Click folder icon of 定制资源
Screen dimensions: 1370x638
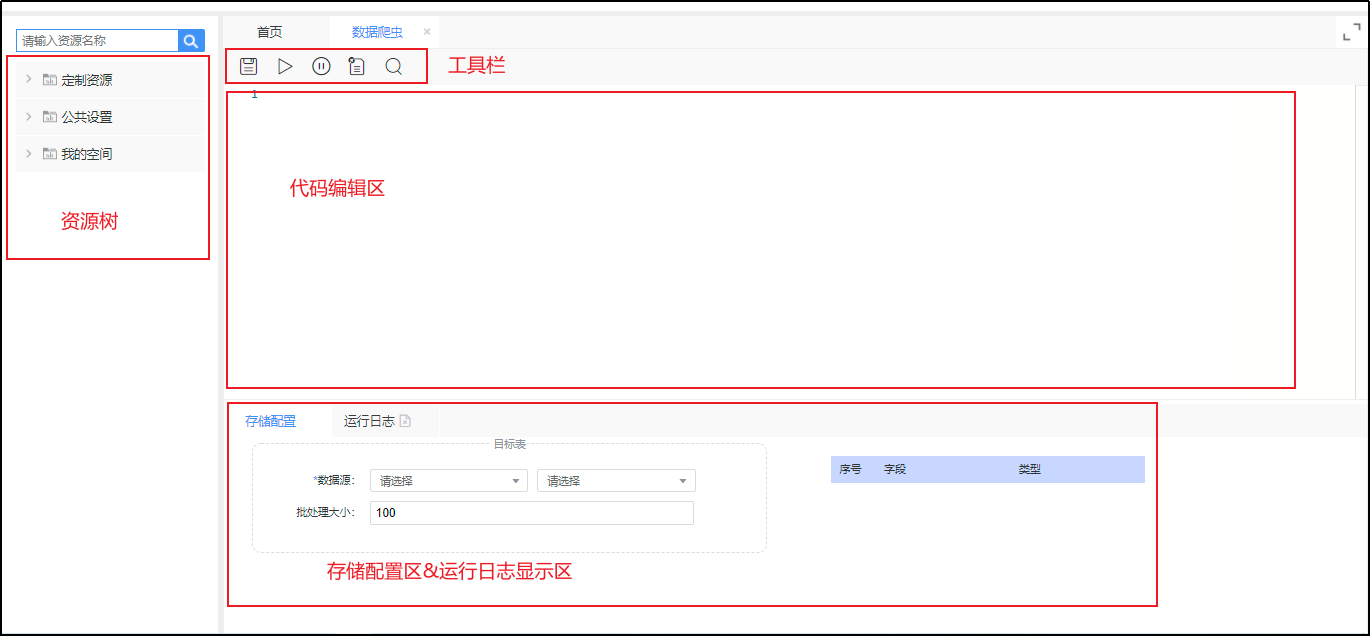tap(49, 80)
